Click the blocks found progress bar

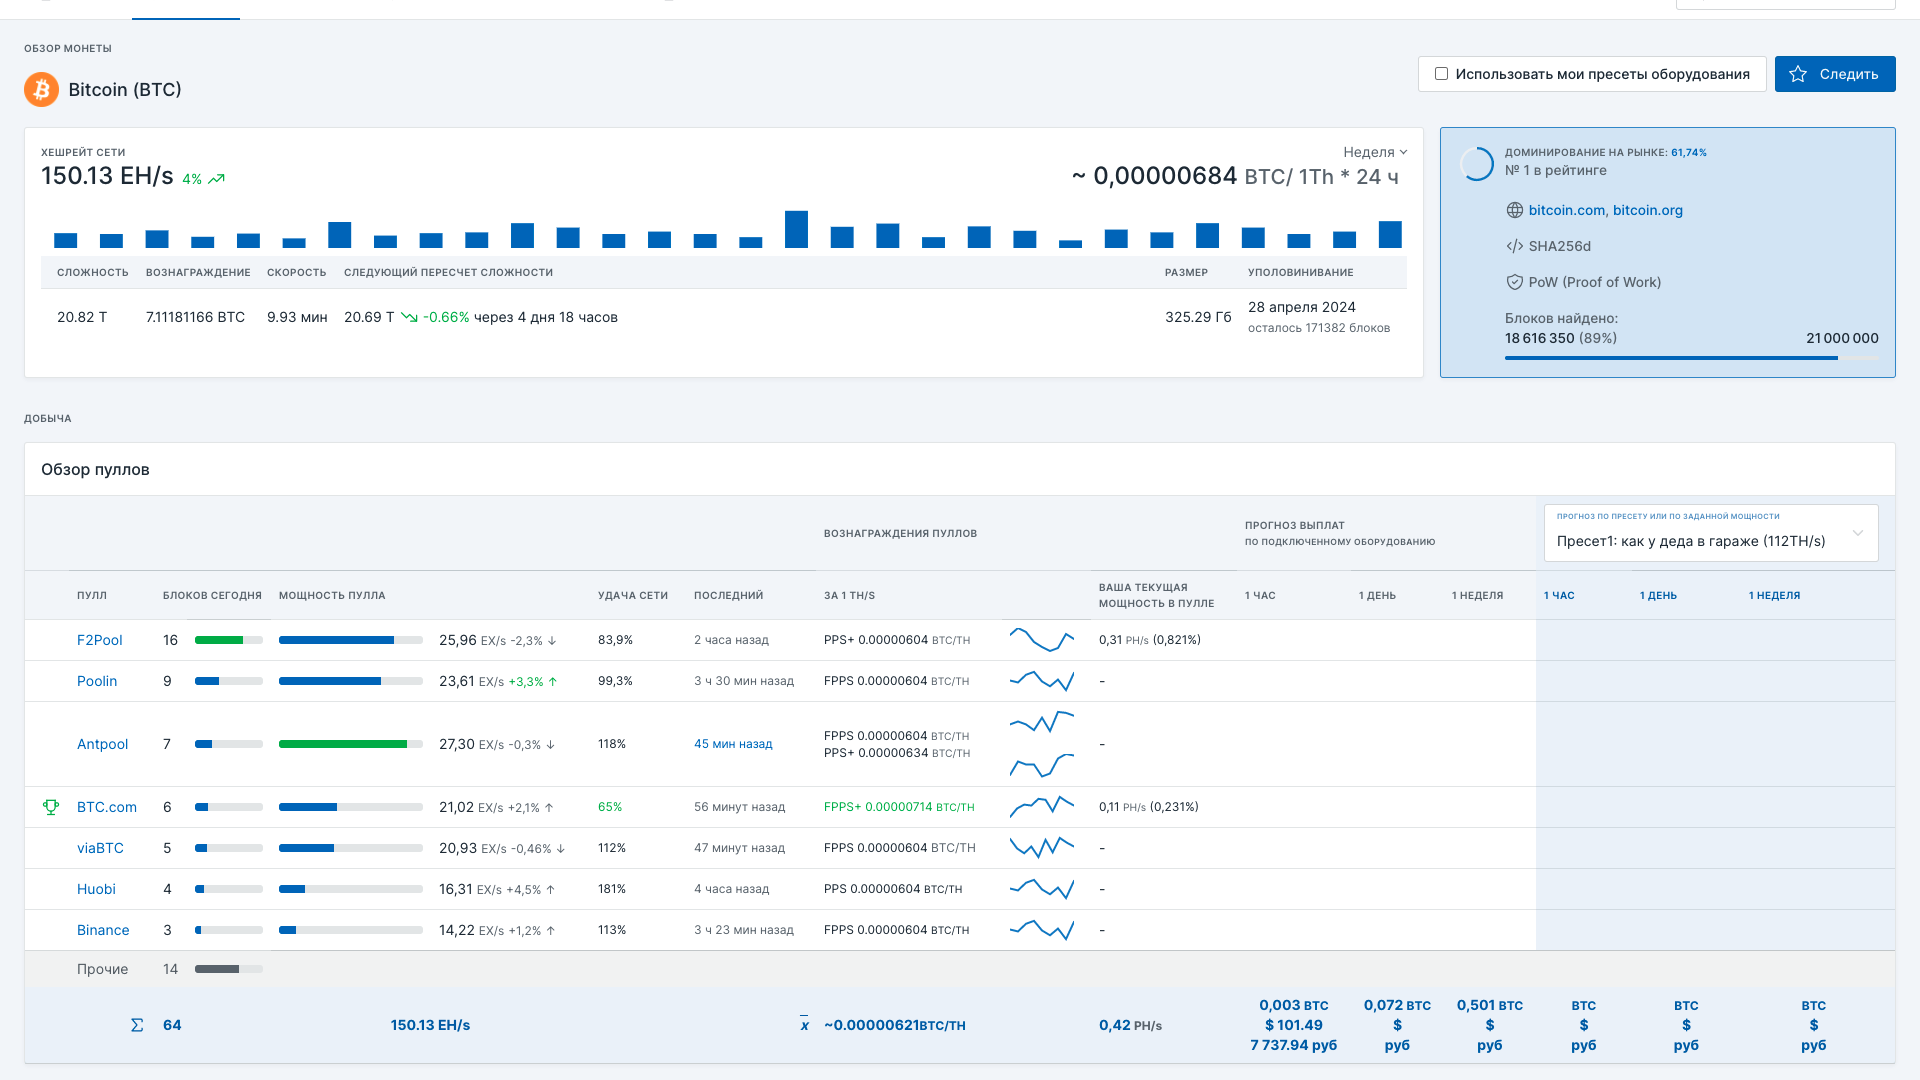pos(1691,358)
